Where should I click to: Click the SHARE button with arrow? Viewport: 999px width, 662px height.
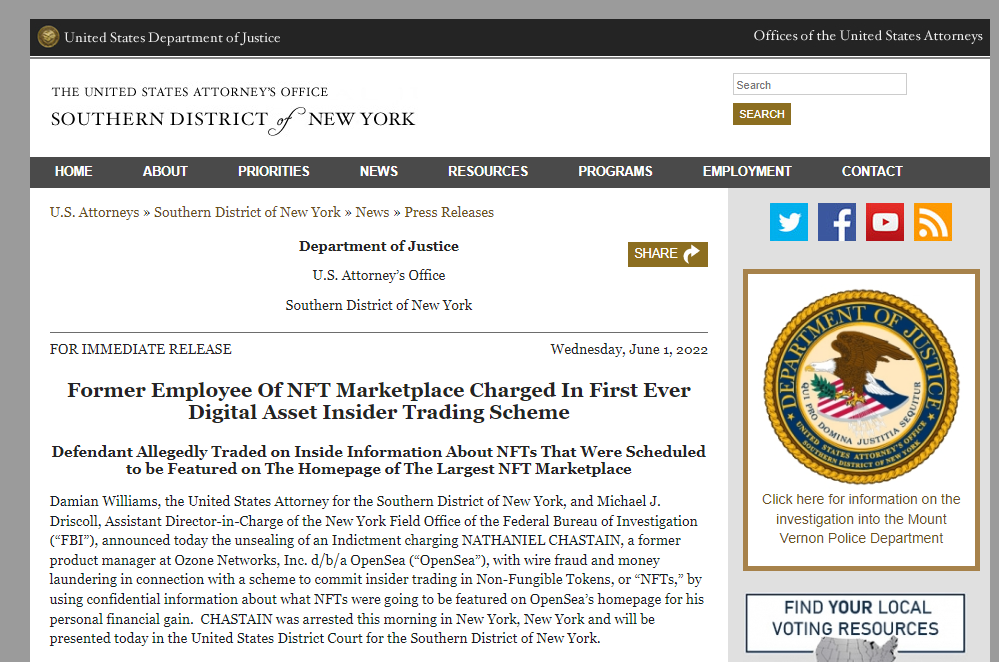pyautogui.click(x=667, y=254)
